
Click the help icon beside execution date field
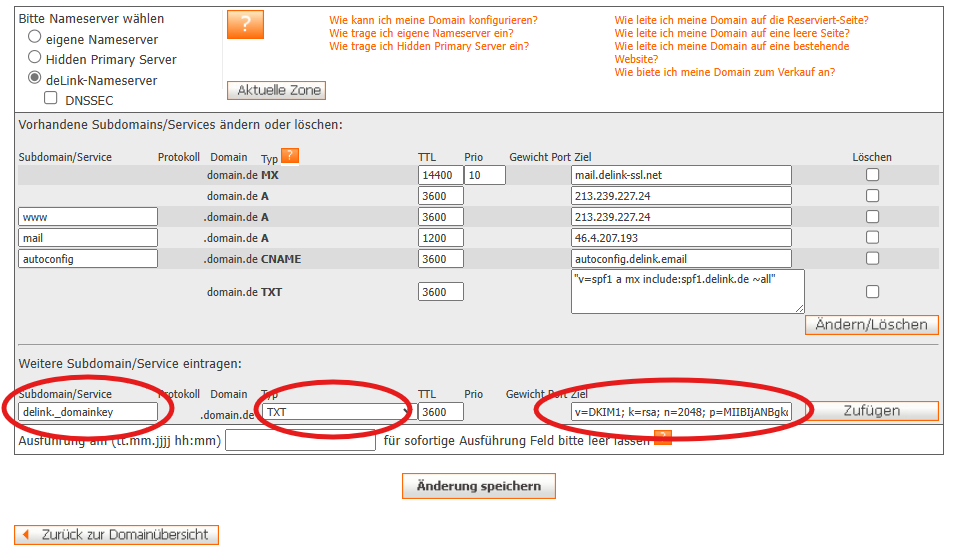(662, 438)
